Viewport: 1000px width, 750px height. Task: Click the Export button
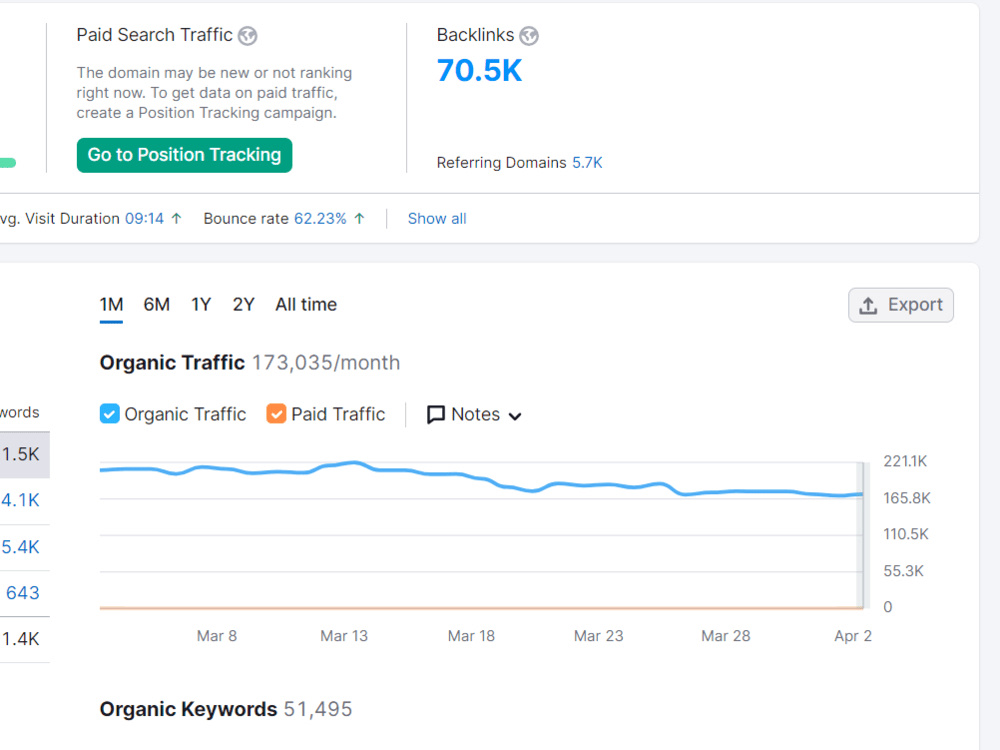click(901, 305)
